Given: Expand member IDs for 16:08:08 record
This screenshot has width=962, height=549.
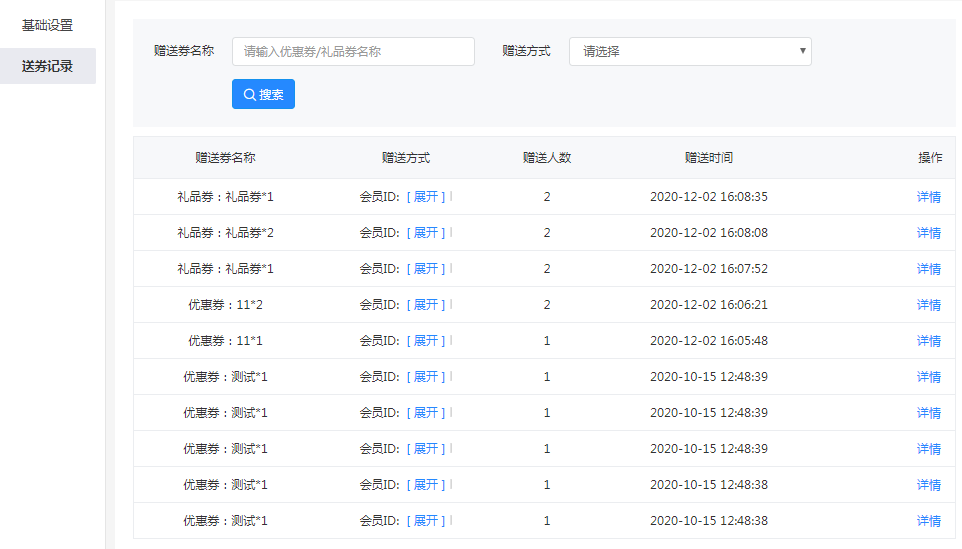Looking at the screenshot, I should [x=426, y=233].
